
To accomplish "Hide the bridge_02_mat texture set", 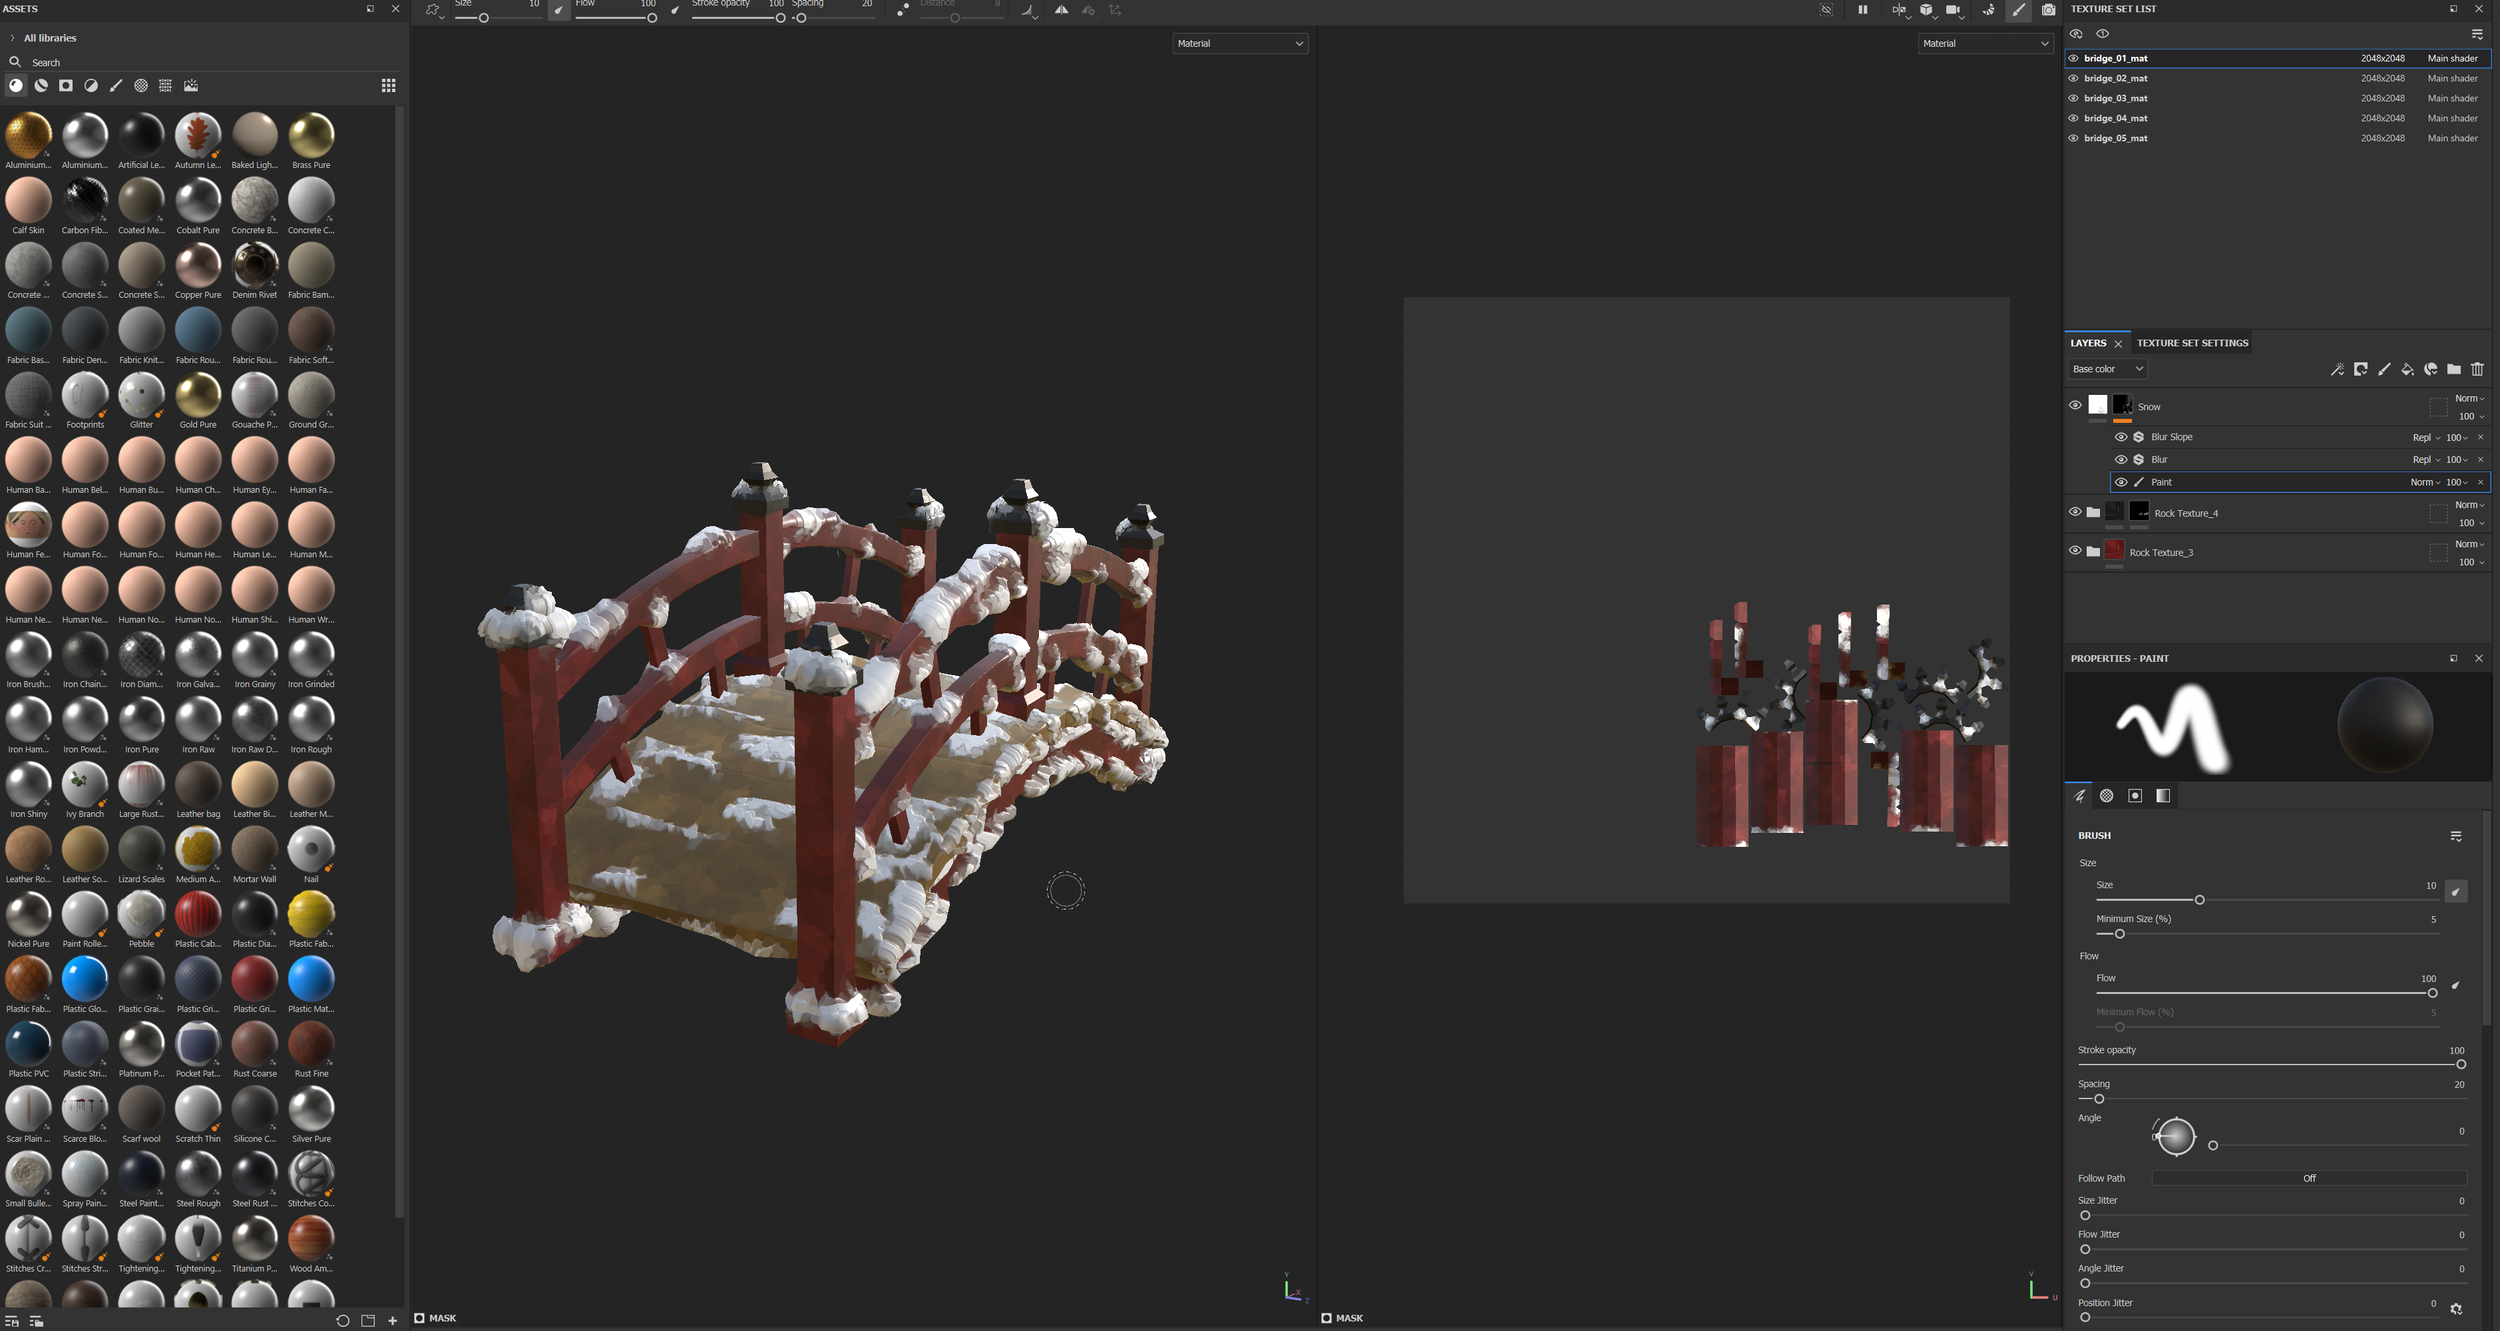I will tap(2074, 78).
